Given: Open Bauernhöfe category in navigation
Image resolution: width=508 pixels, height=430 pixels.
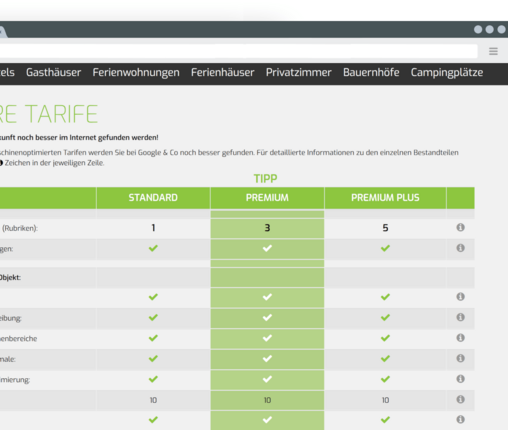Looking at the screenshot, I should (371, 73).
